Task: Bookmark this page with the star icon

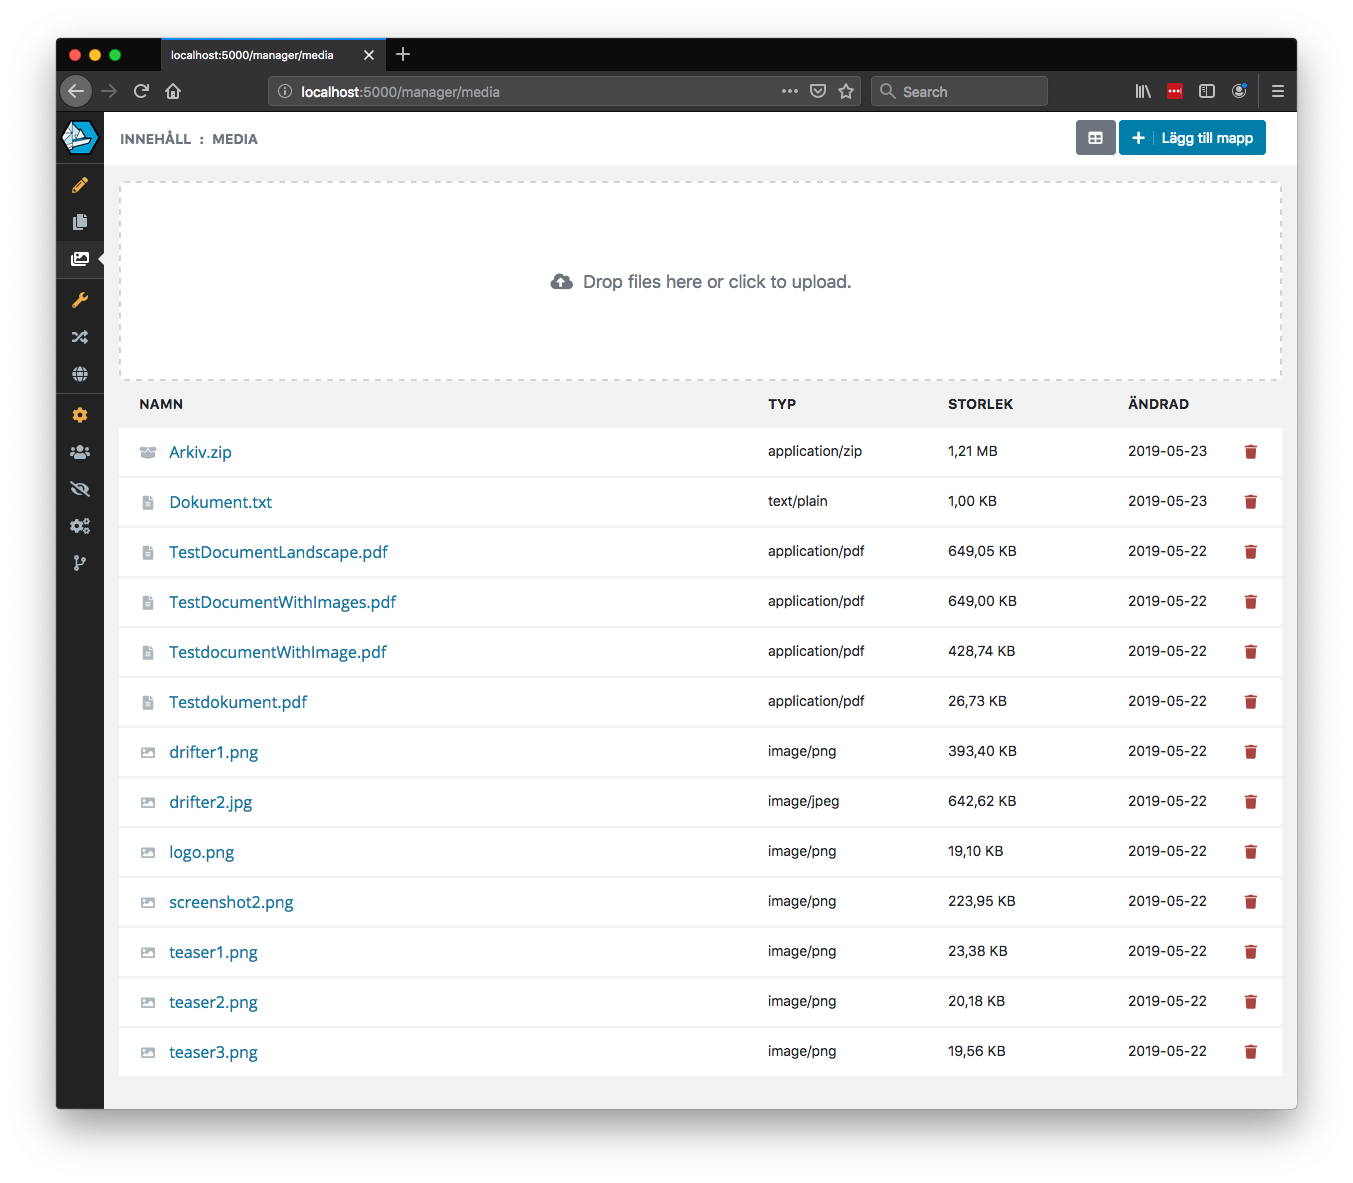Action: [x=845, y=91]
